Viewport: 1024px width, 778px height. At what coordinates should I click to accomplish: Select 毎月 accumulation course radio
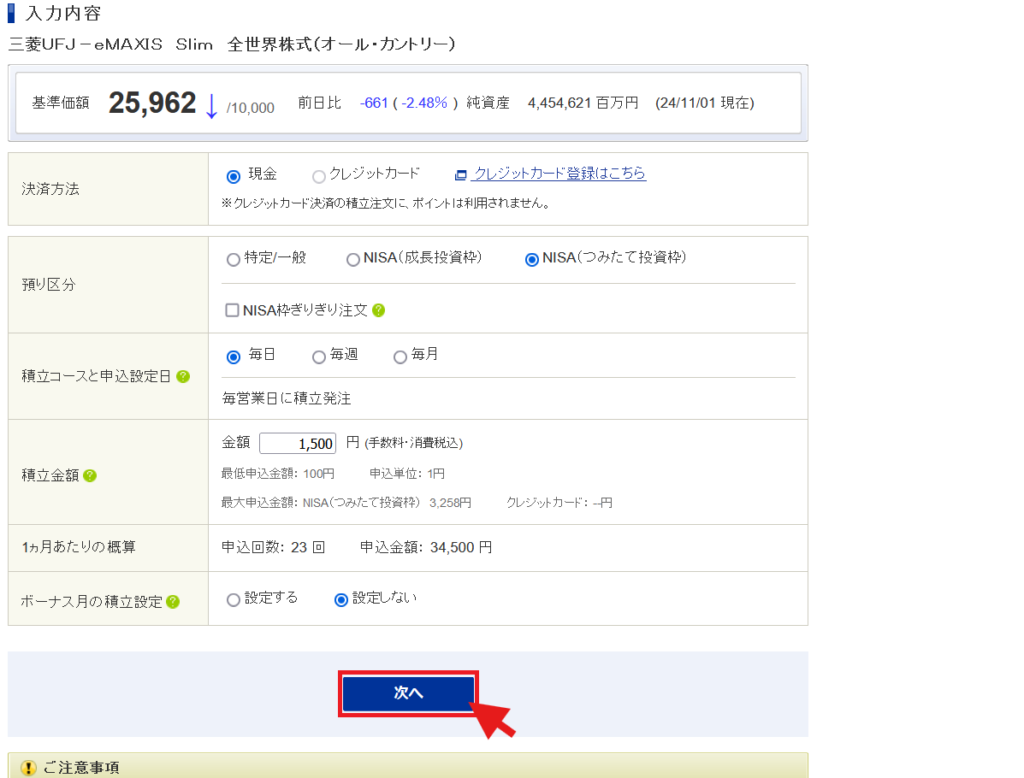[x=400, y=357]
